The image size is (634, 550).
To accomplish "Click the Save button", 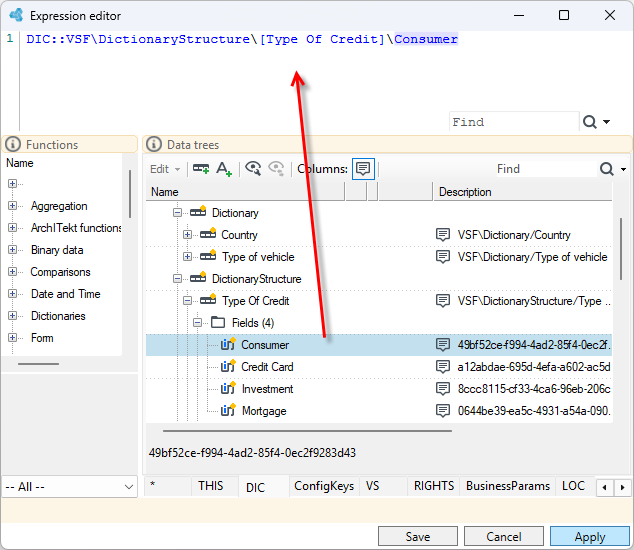I will (x=418, y=536).
